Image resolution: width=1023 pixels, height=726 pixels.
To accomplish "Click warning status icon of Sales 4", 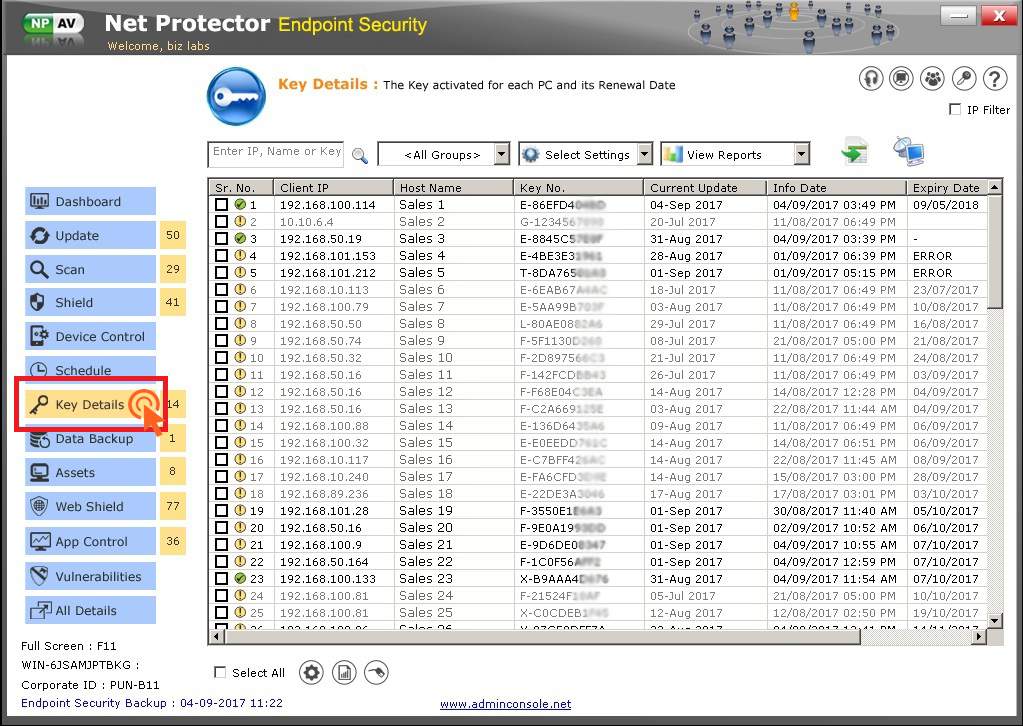I will (240, 256).
